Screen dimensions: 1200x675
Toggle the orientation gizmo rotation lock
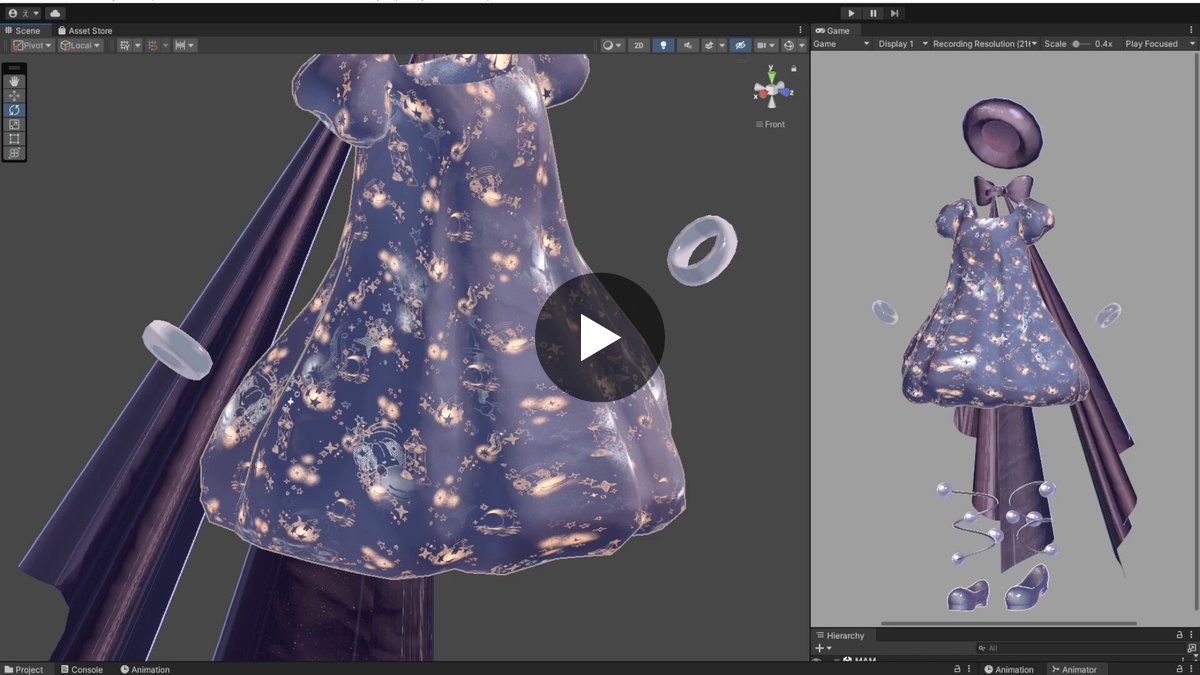[x=794, y=69]
